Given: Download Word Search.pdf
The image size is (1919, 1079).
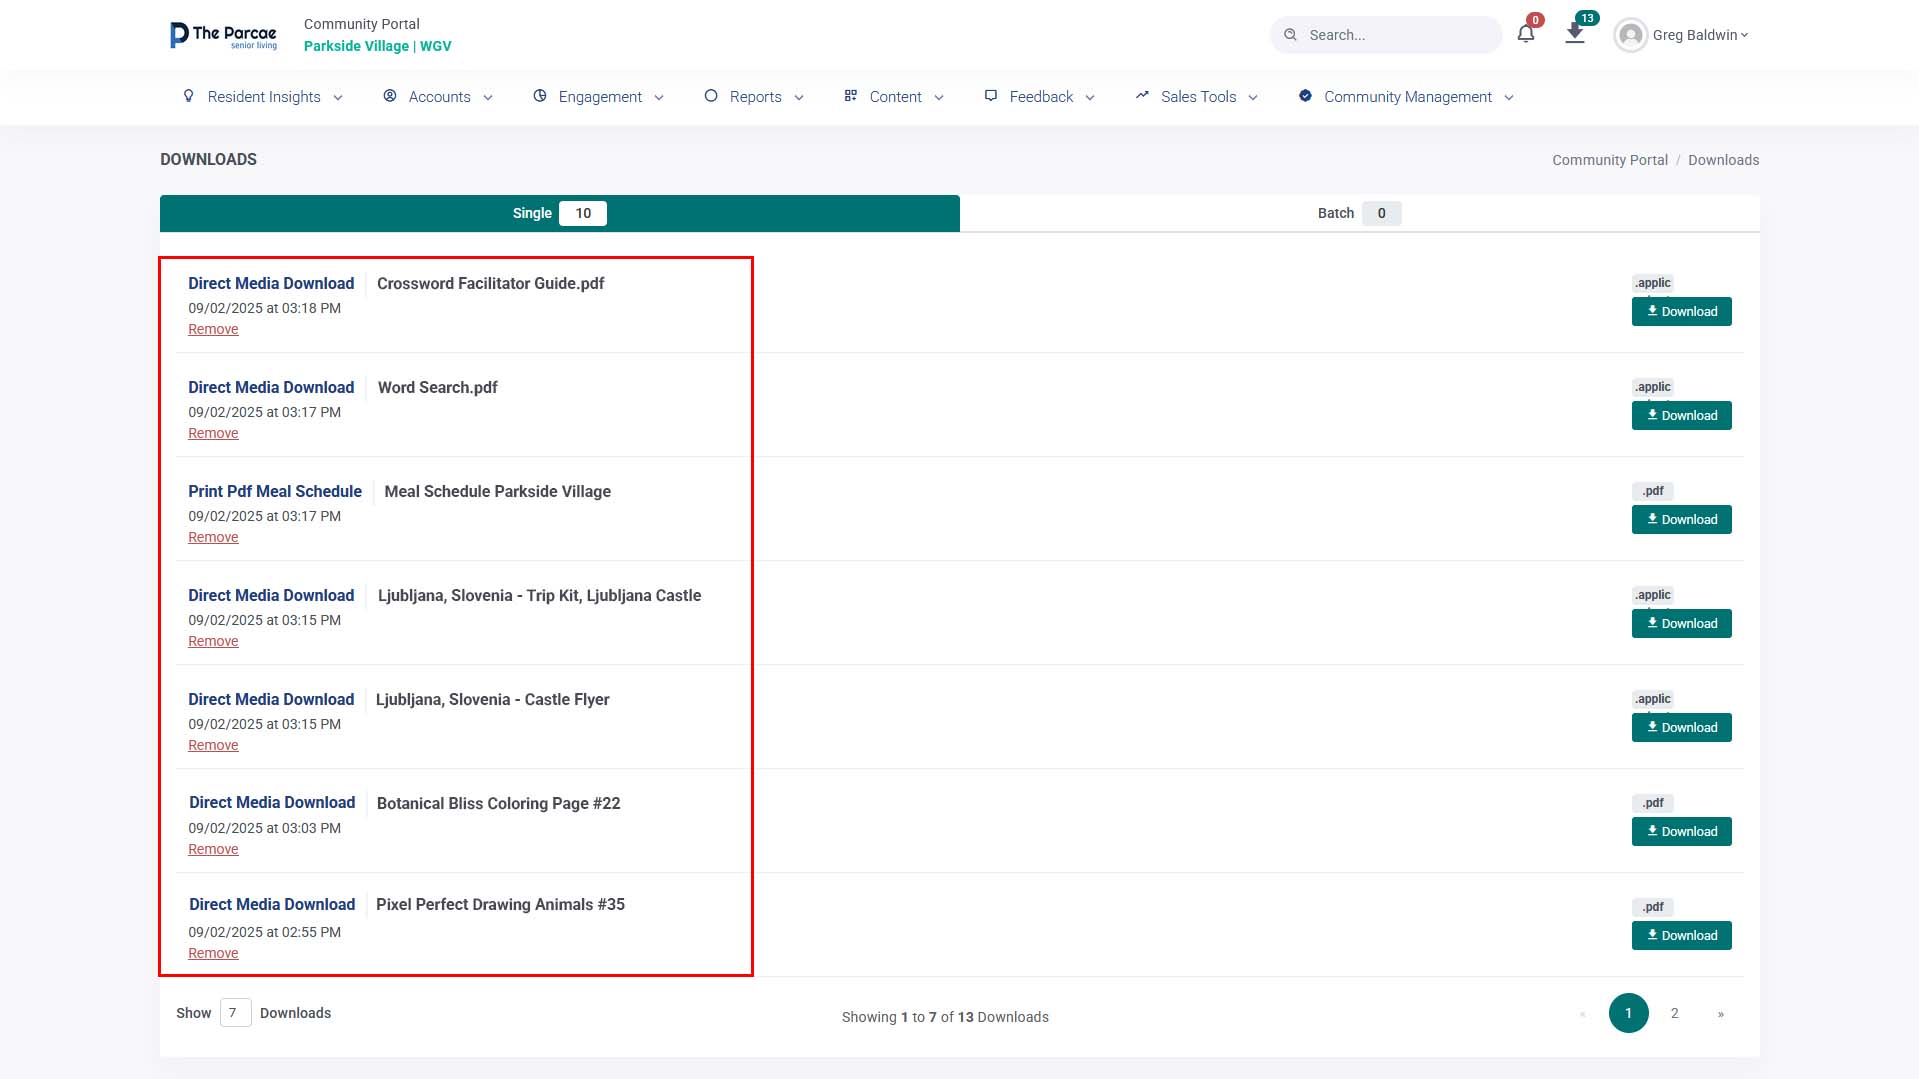Looking at the screenshot, I should pos(1681,416).
